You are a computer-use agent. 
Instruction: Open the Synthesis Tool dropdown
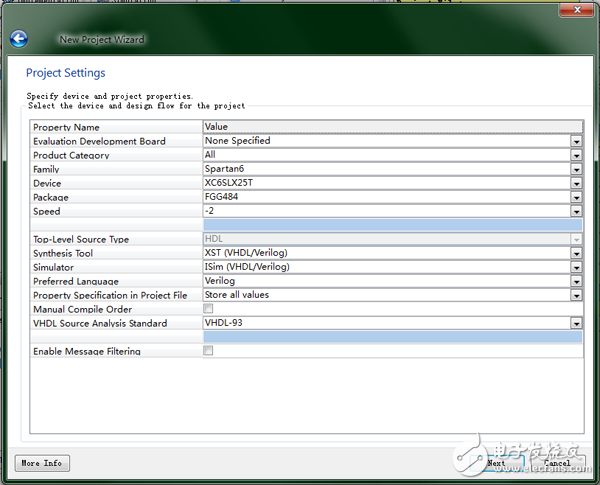[576, 253]
